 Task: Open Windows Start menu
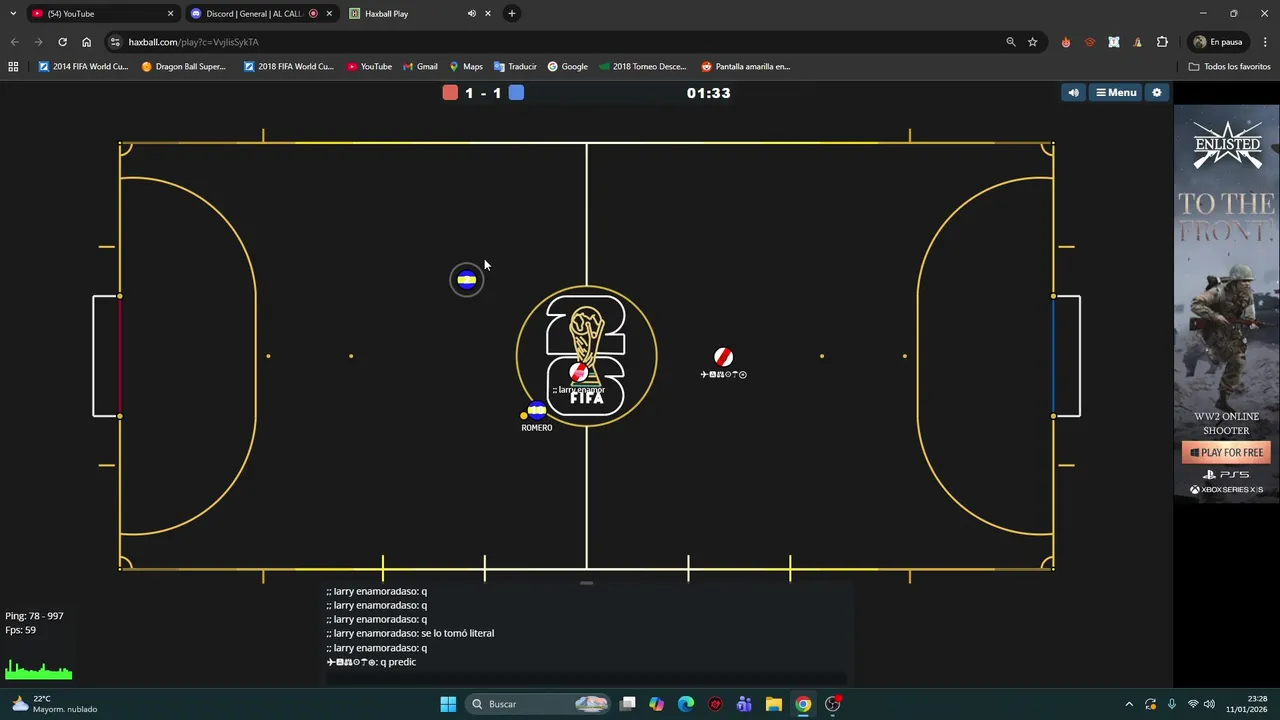[x=448, y=704]
